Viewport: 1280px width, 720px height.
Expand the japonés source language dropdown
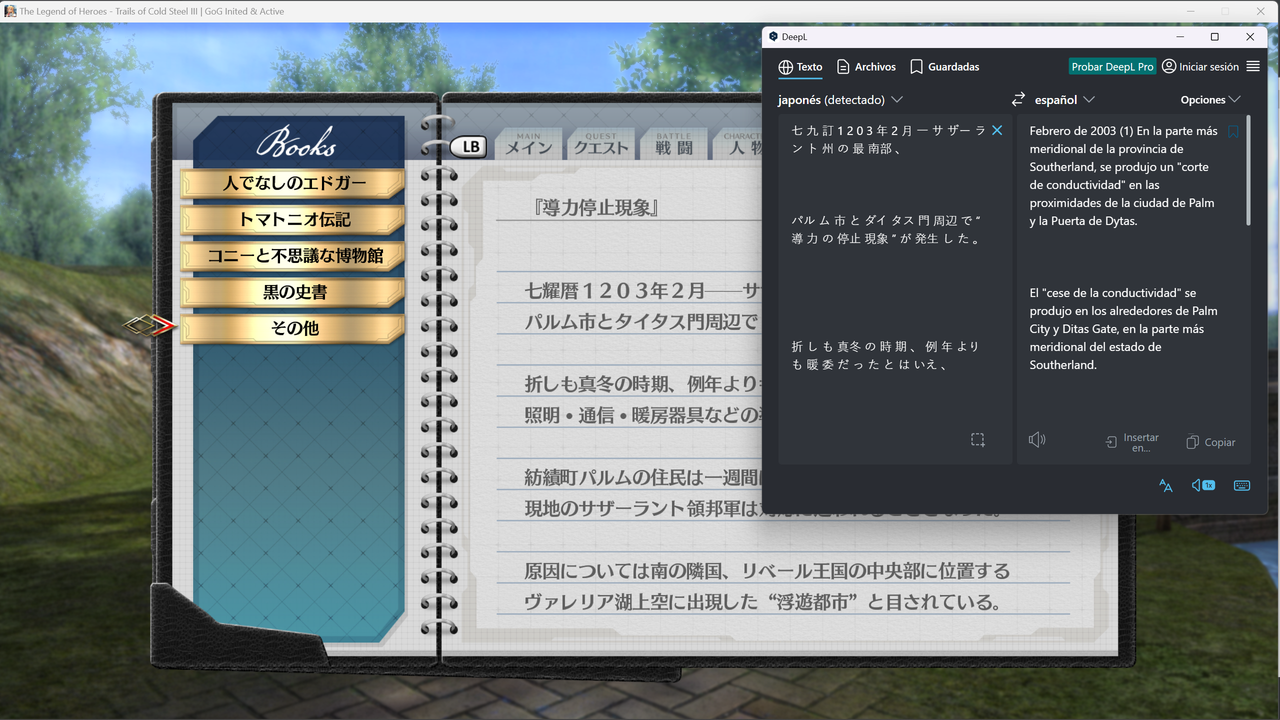point(840,100)
